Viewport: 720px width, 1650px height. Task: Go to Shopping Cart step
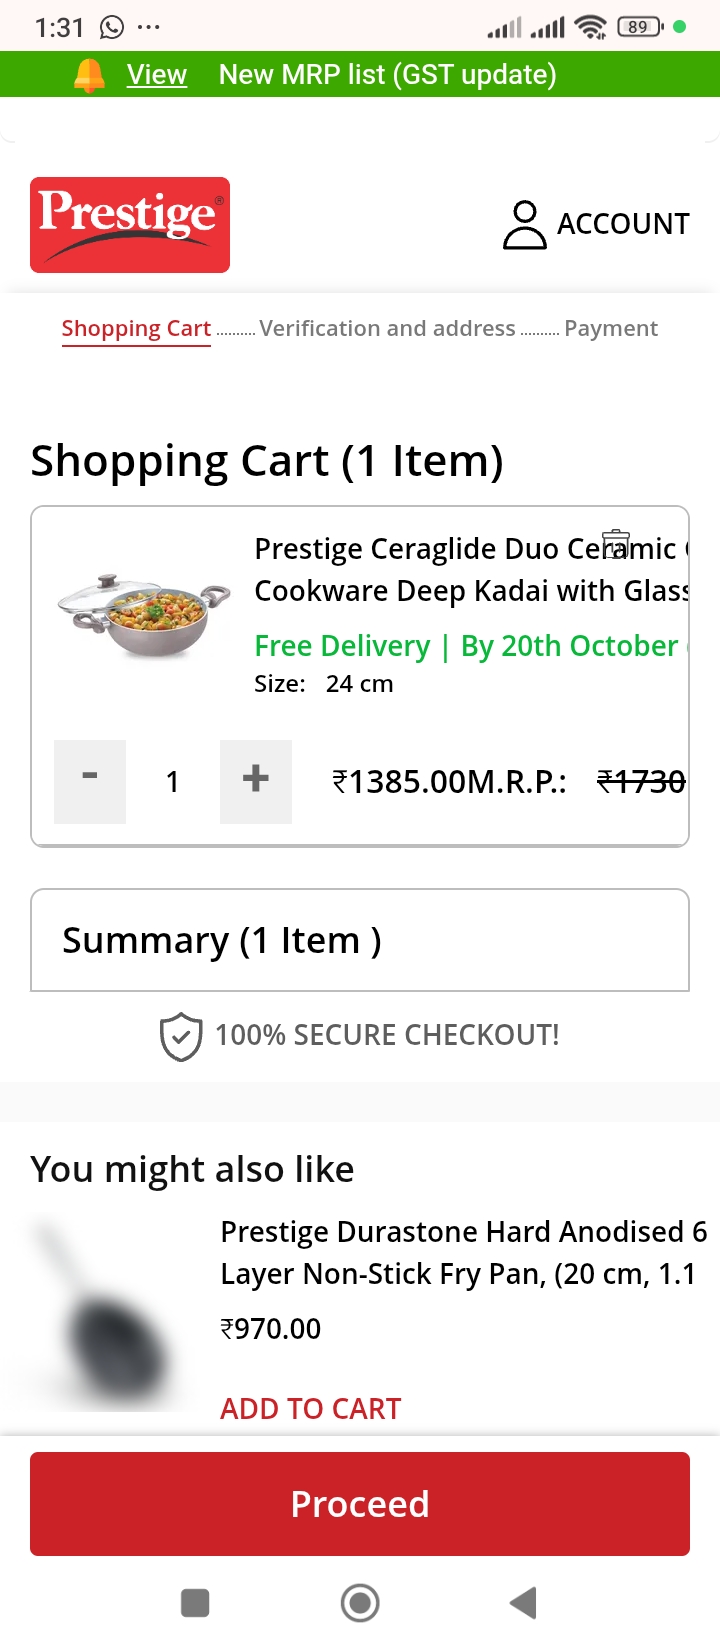click(136, 329)
